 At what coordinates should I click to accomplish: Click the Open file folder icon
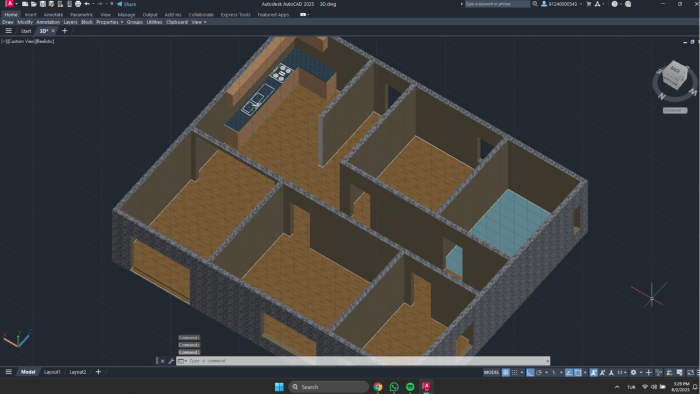click(x=34, y=4)
